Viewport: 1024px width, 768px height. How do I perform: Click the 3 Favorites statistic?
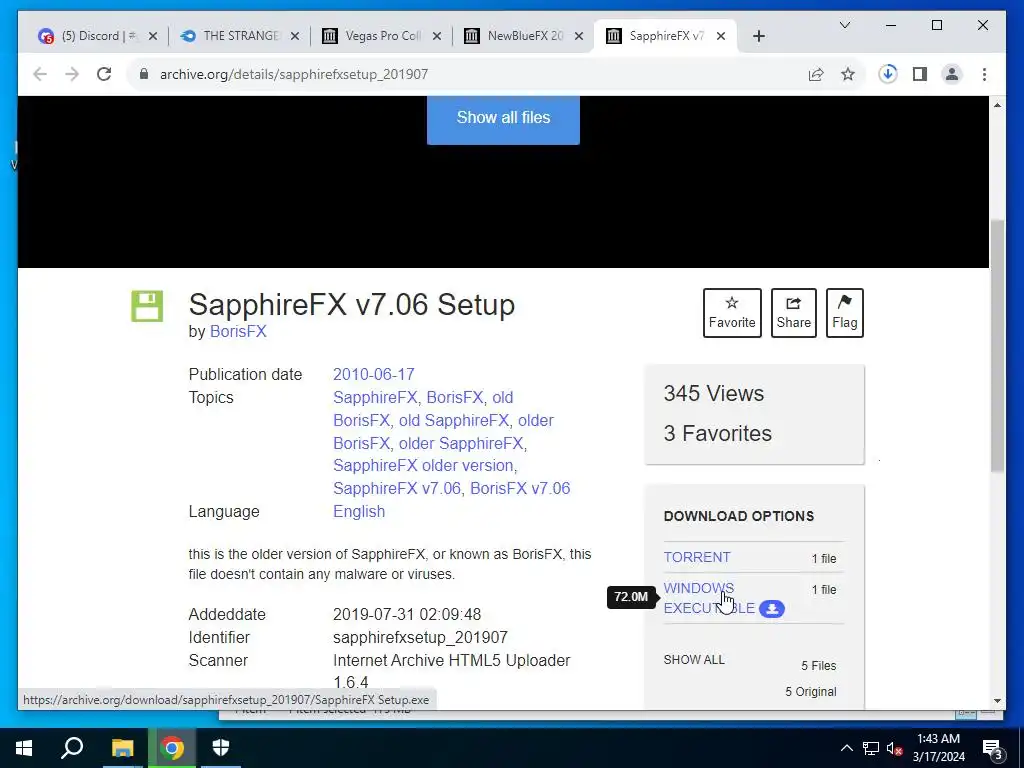[717, 434]
